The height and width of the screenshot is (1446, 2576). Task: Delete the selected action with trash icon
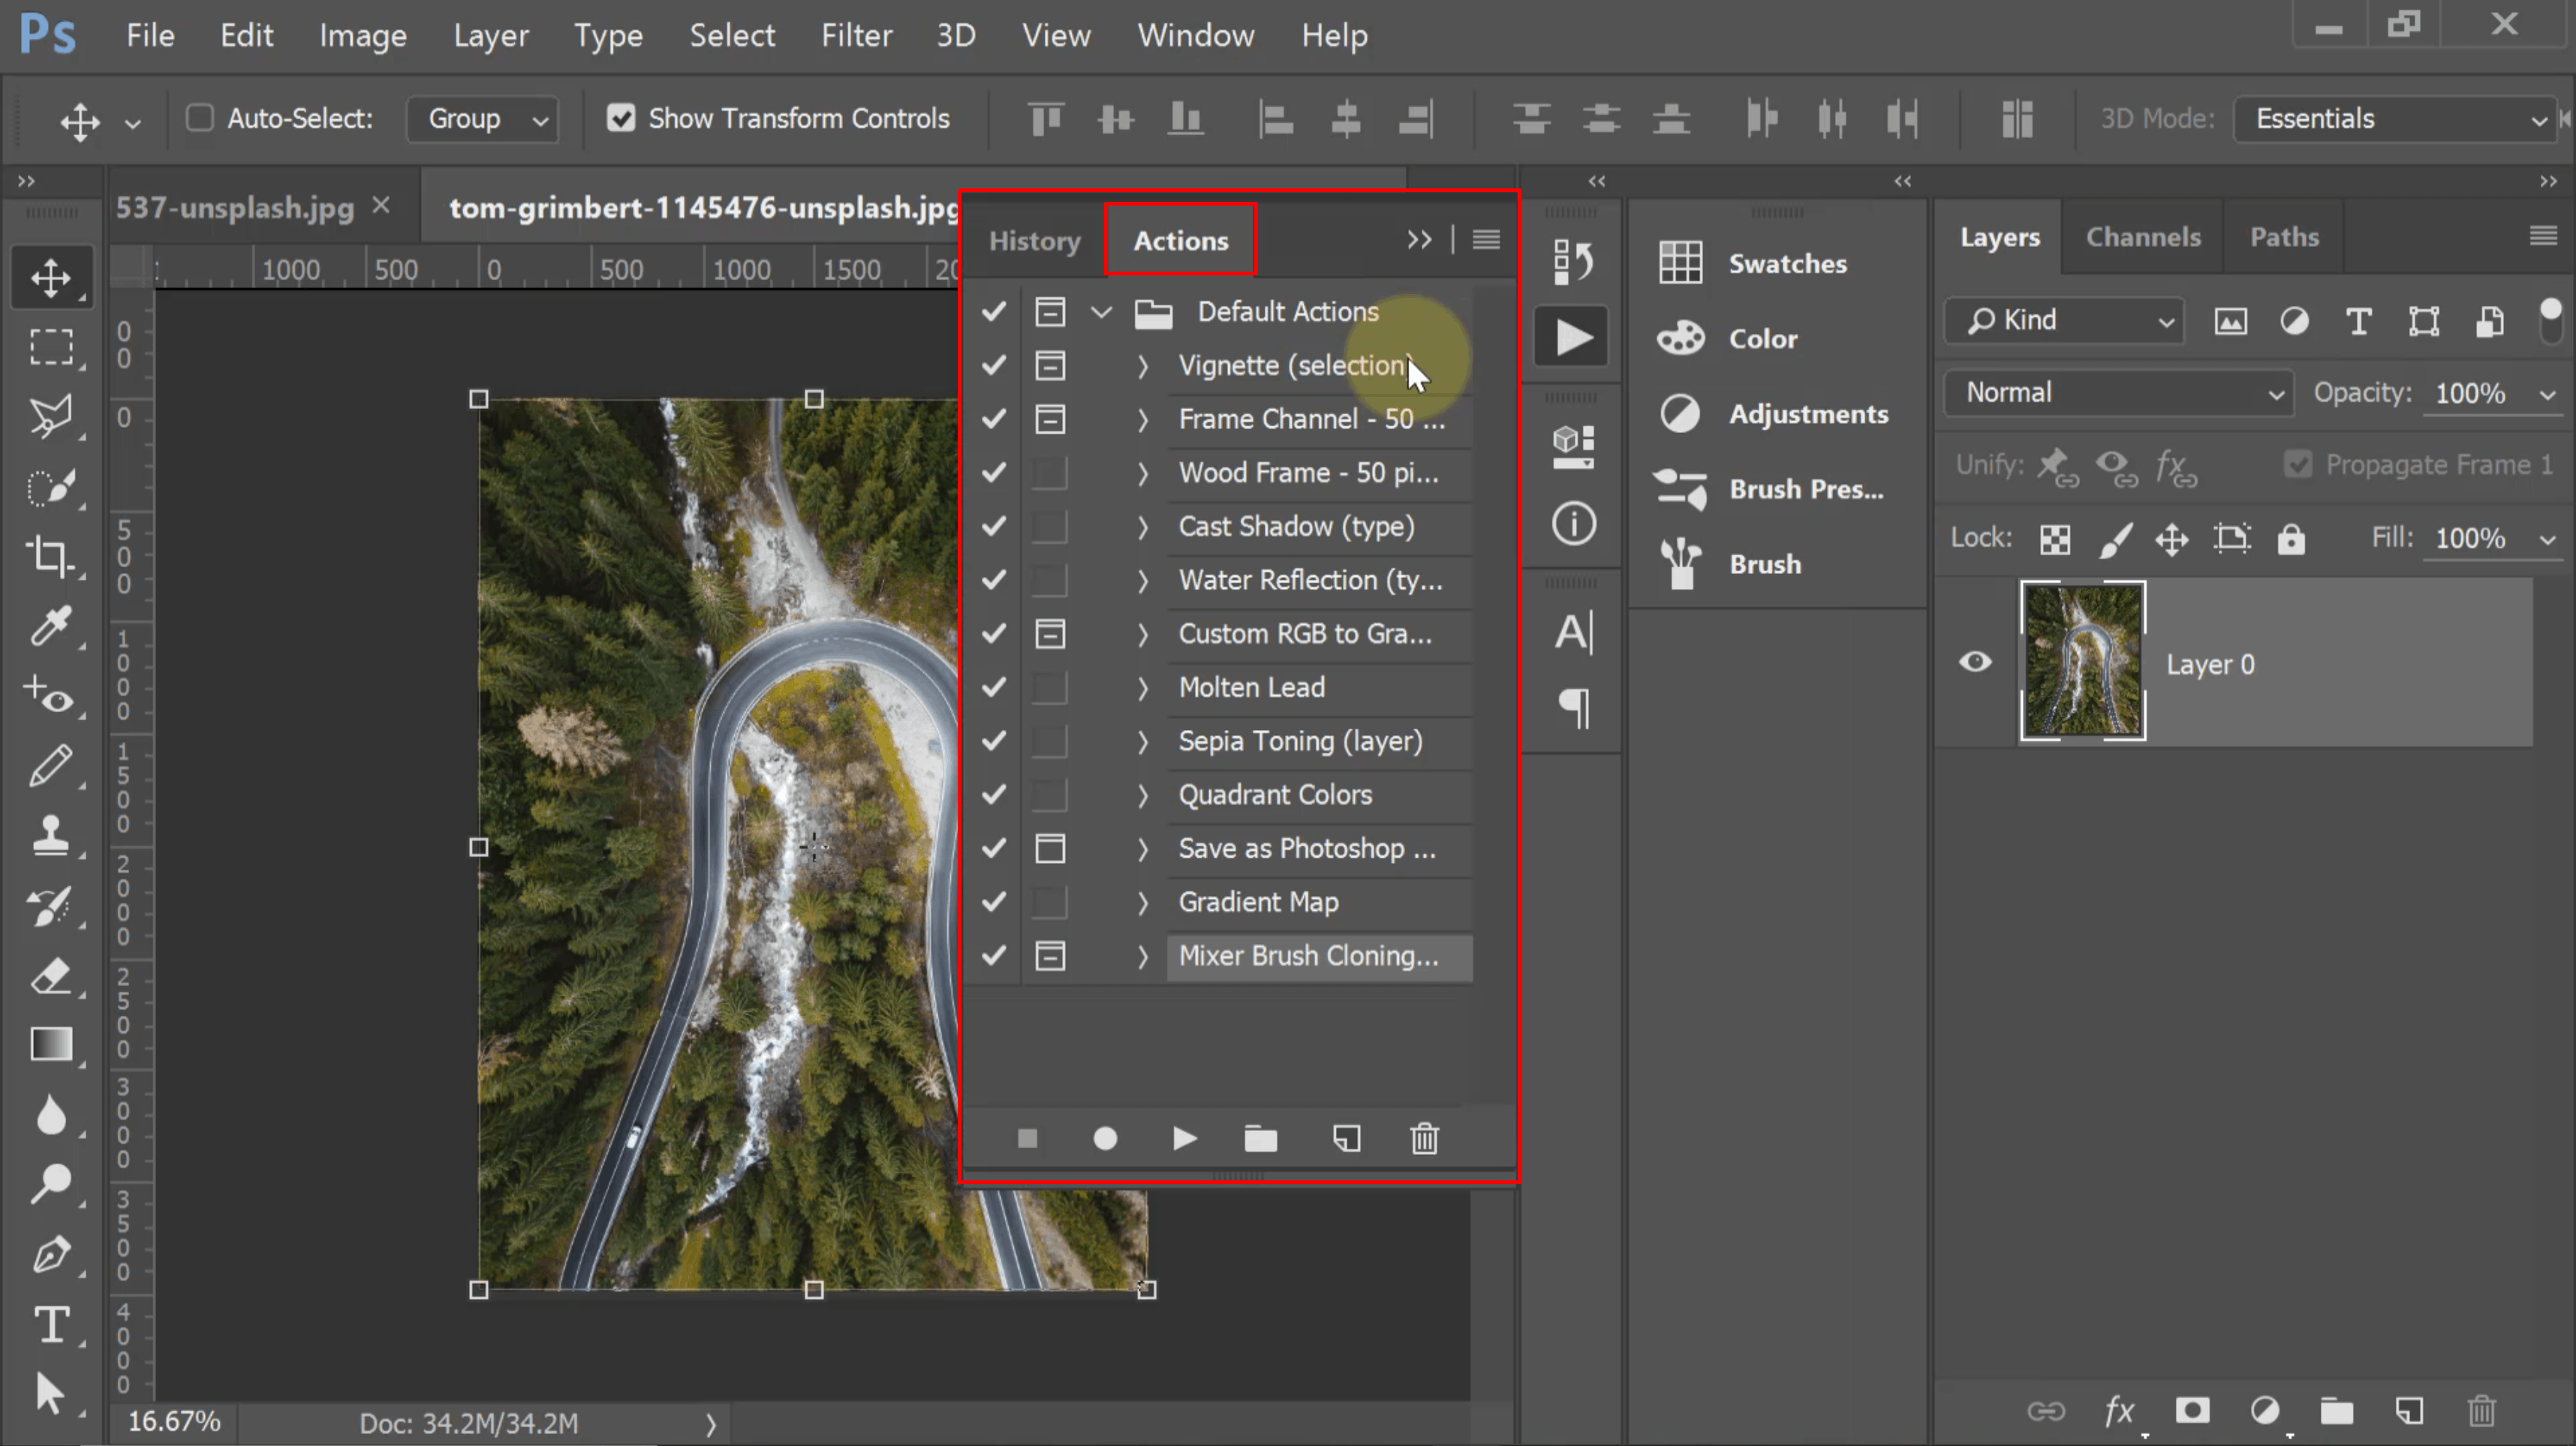pyautogui.click(x=1424, y=1138)
